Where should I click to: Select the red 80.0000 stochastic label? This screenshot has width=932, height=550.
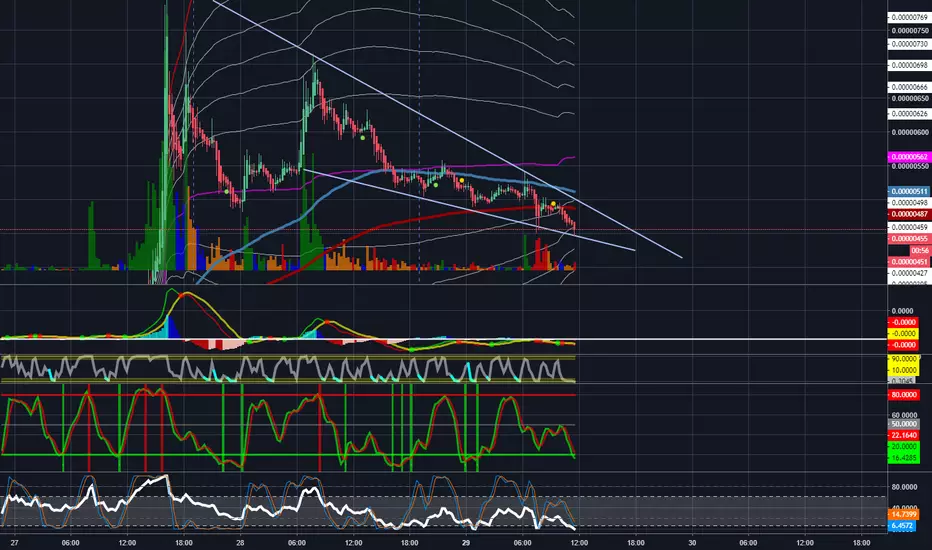tap(903, 395)
